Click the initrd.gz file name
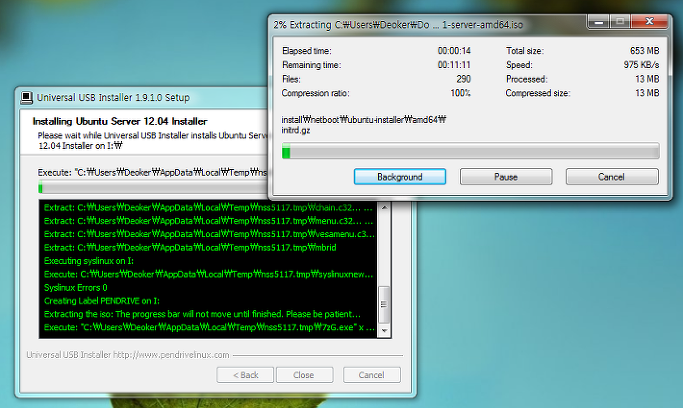The image size is (683, 408). [296, 130]
